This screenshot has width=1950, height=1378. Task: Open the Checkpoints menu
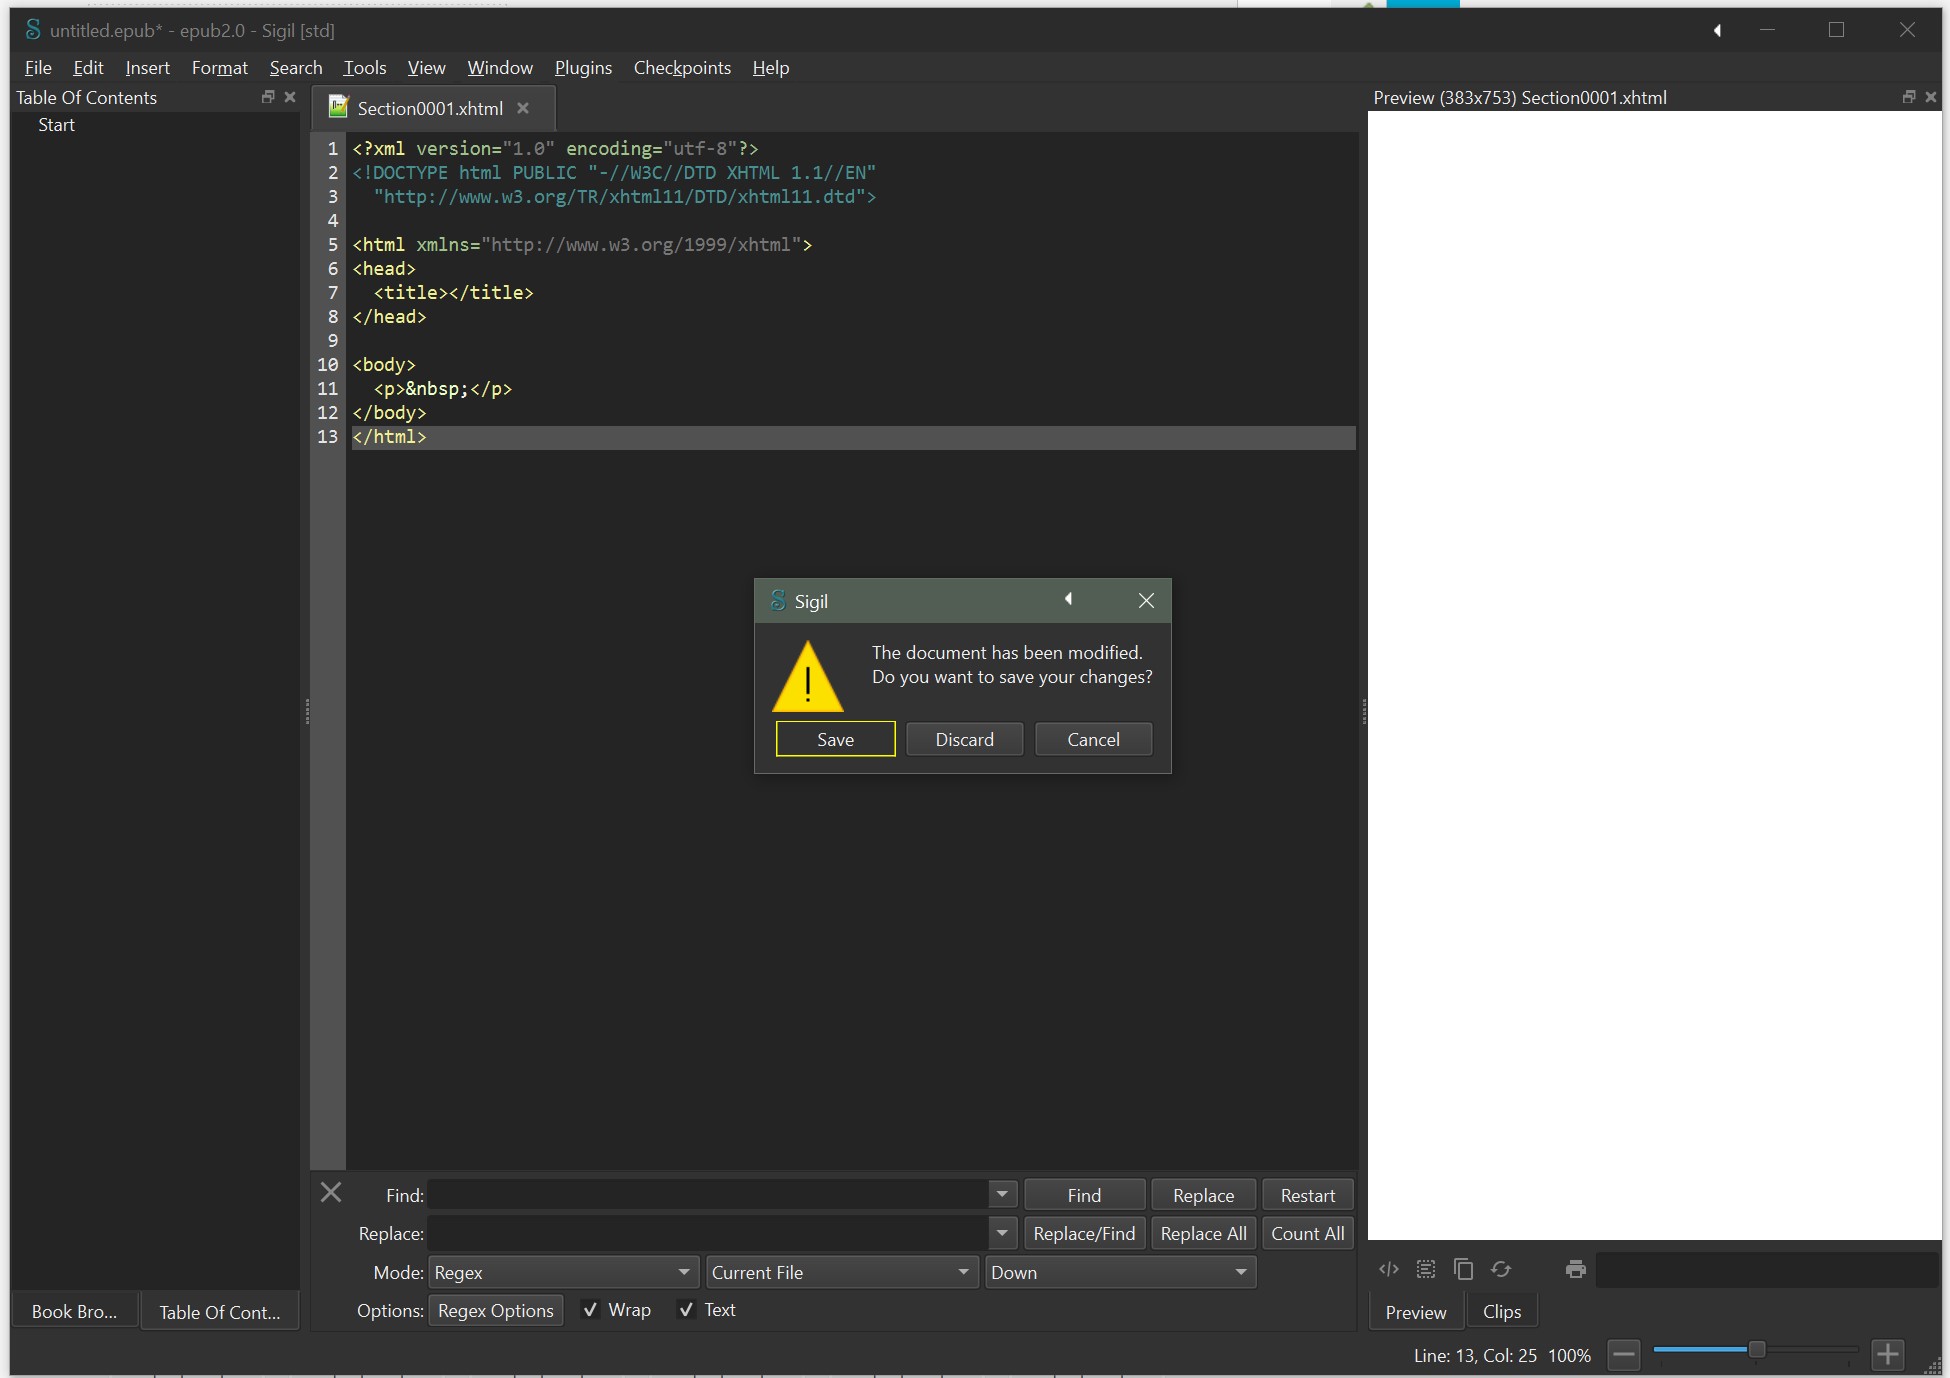682,68
